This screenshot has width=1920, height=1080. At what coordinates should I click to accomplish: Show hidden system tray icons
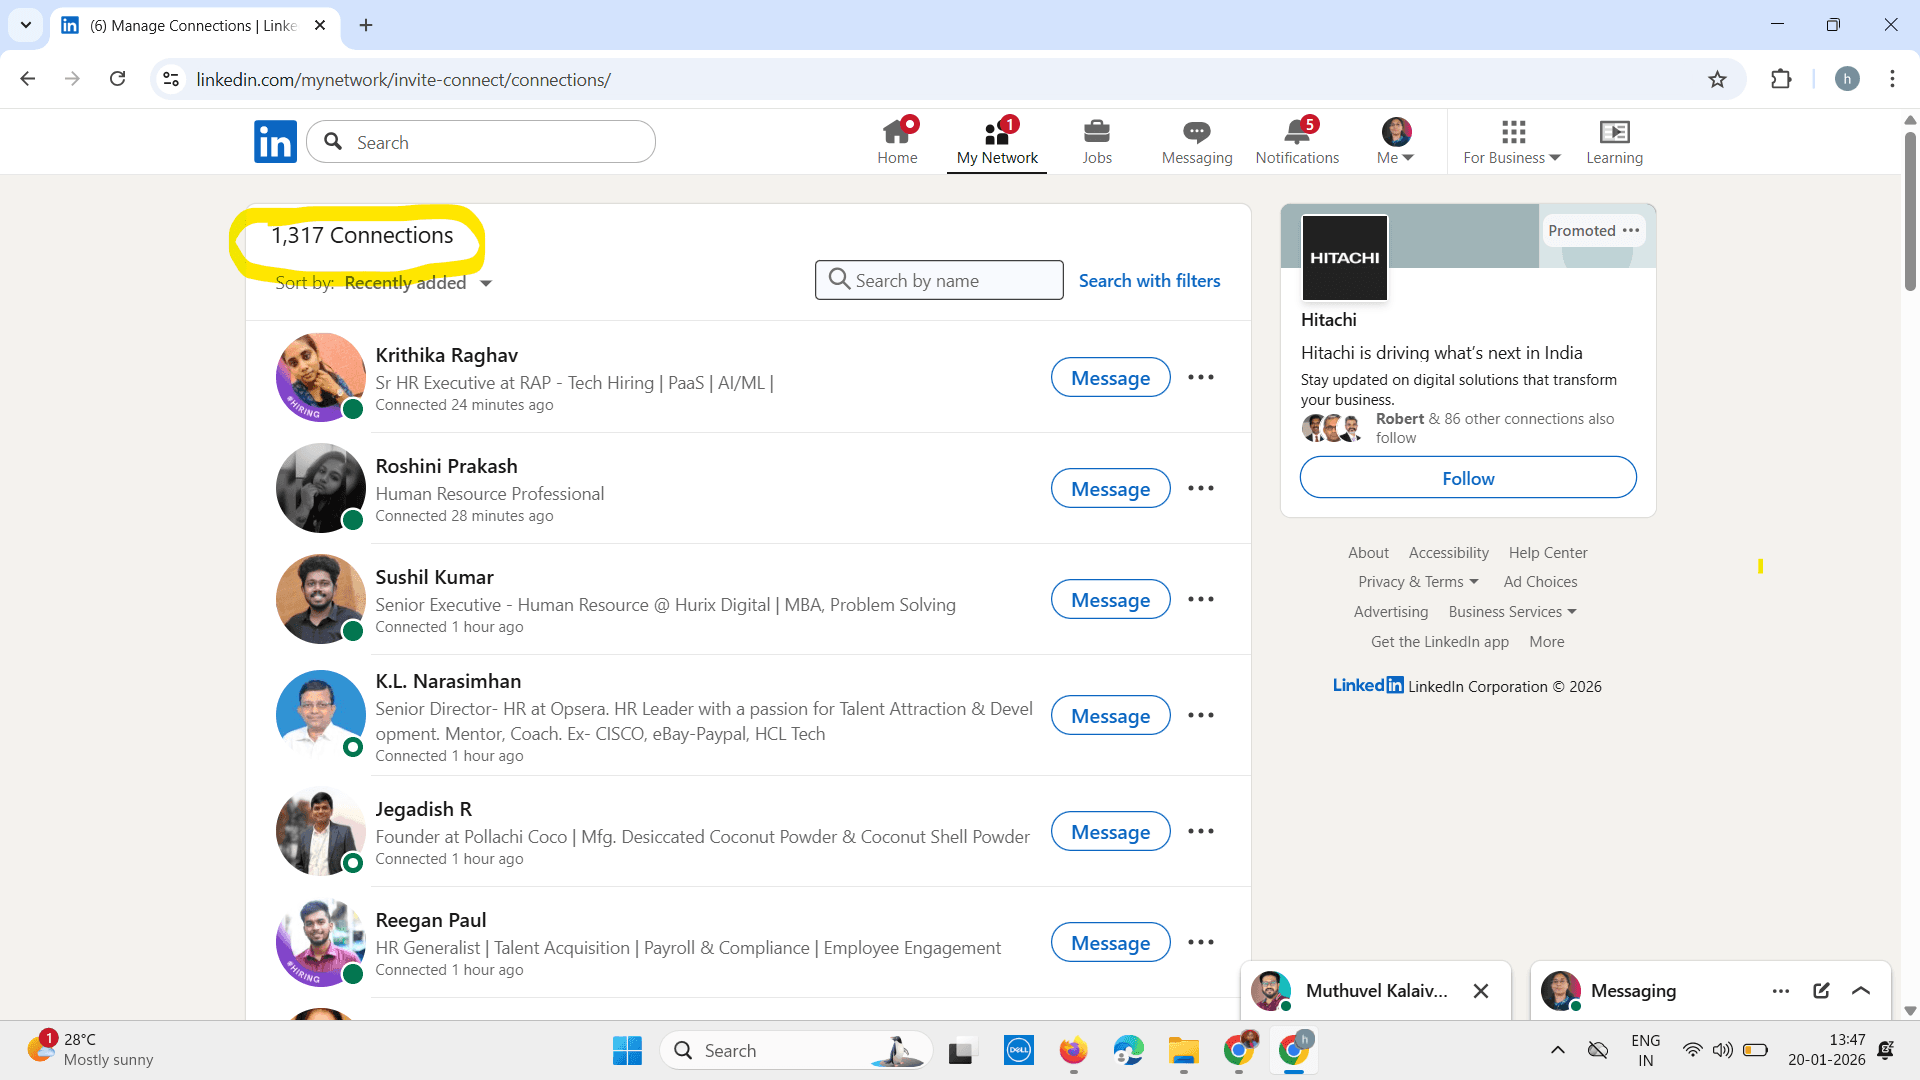click(1557, 1050)
